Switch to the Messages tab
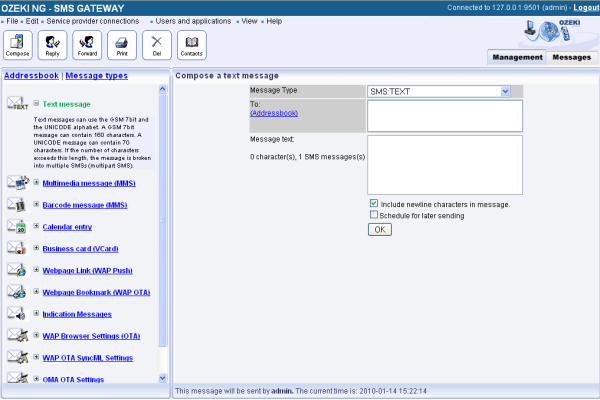This screenshot has width=600, height=400. (572, 57)
